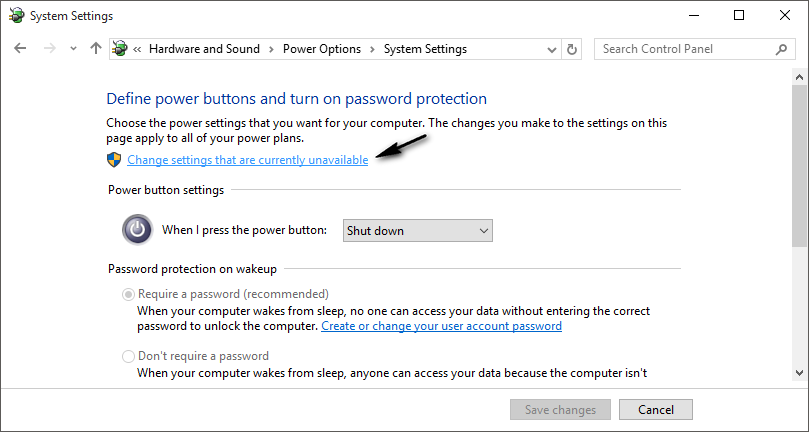
Task: Expand the address bar history dropdown
Action: click(x=553, y=48)
